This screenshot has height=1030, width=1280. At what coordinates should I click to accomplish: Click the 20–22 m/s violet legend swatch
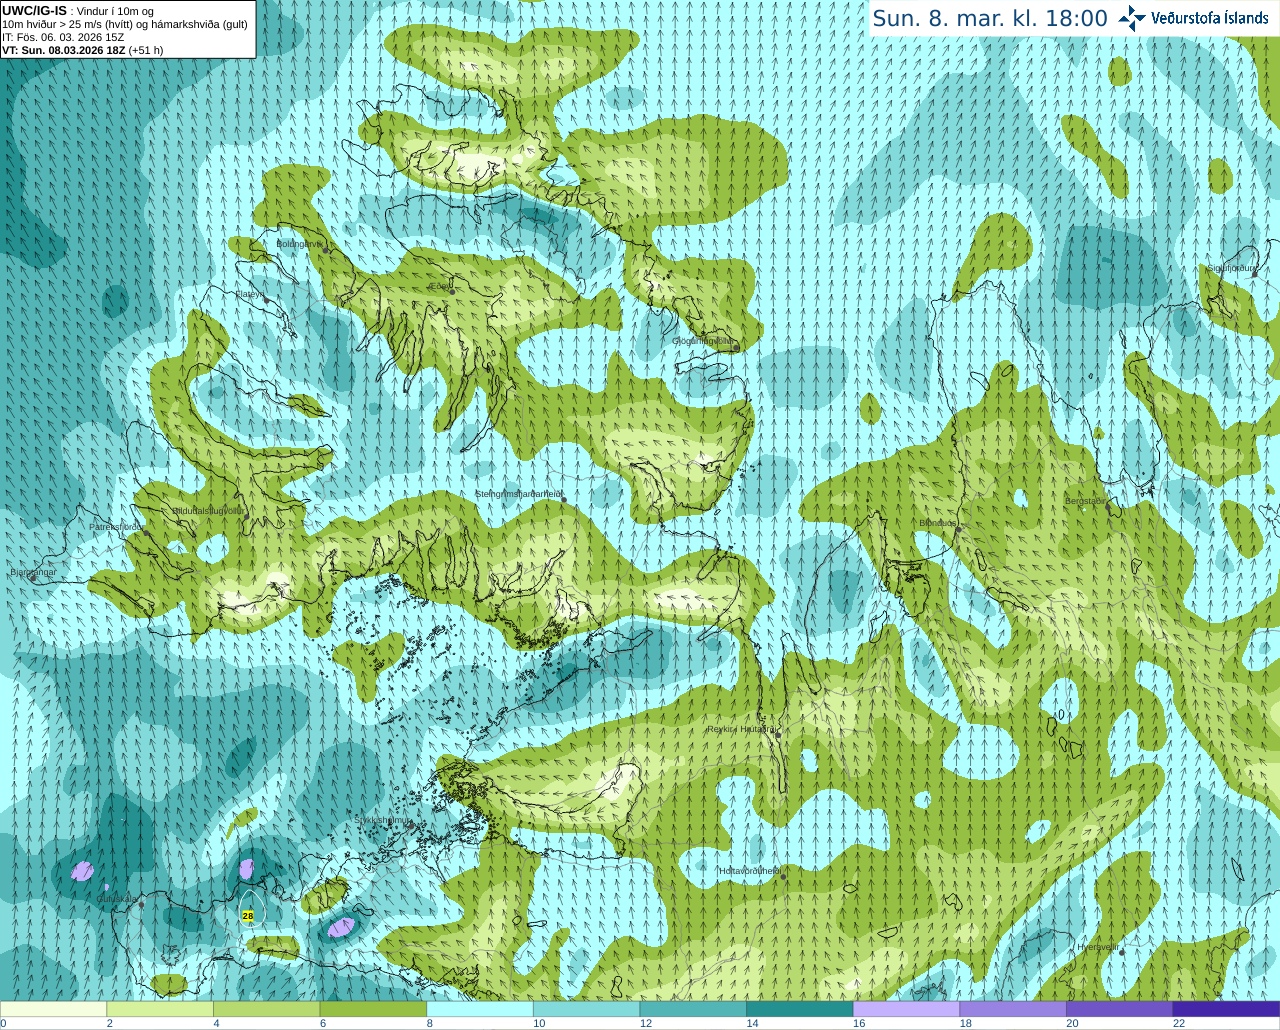1120,1009
